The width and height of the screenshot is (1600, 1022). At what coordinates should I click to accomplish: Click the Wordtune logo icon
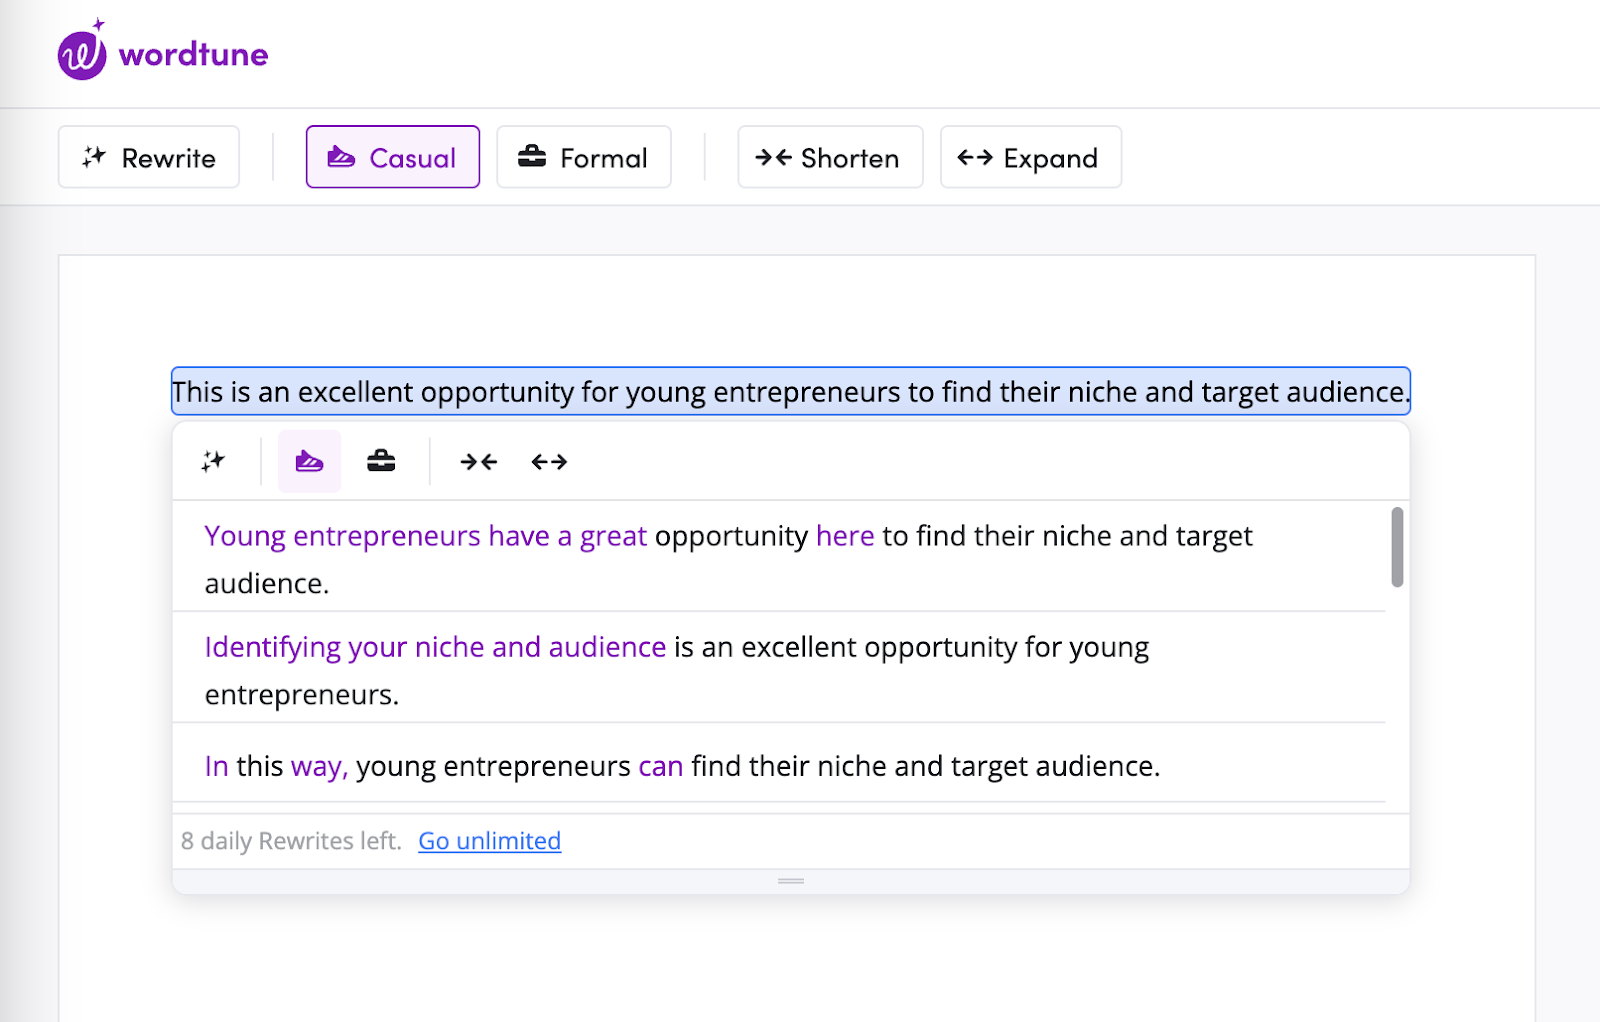point(82,53)
